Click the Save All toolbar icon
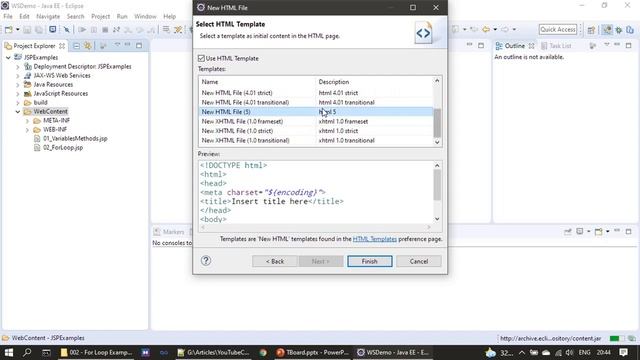Image resolution: width=640 pixels, height=360 pixels. coord(38,29)
